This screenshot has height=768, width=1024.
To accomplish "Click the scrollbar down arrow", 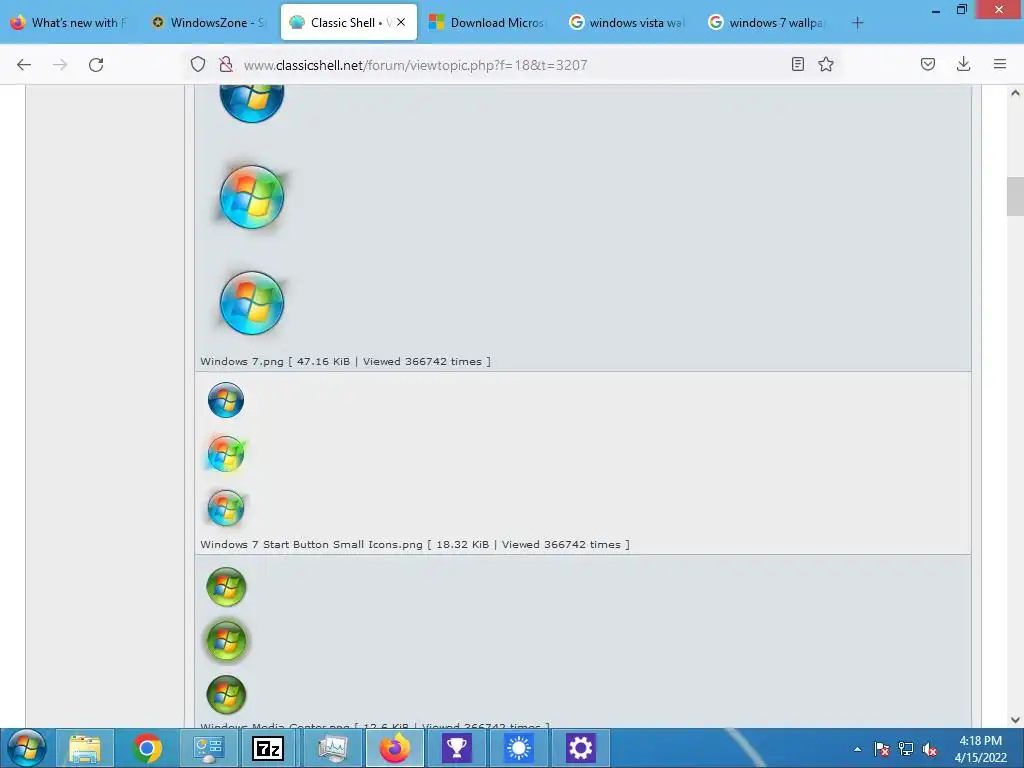I will (1015, 720).
